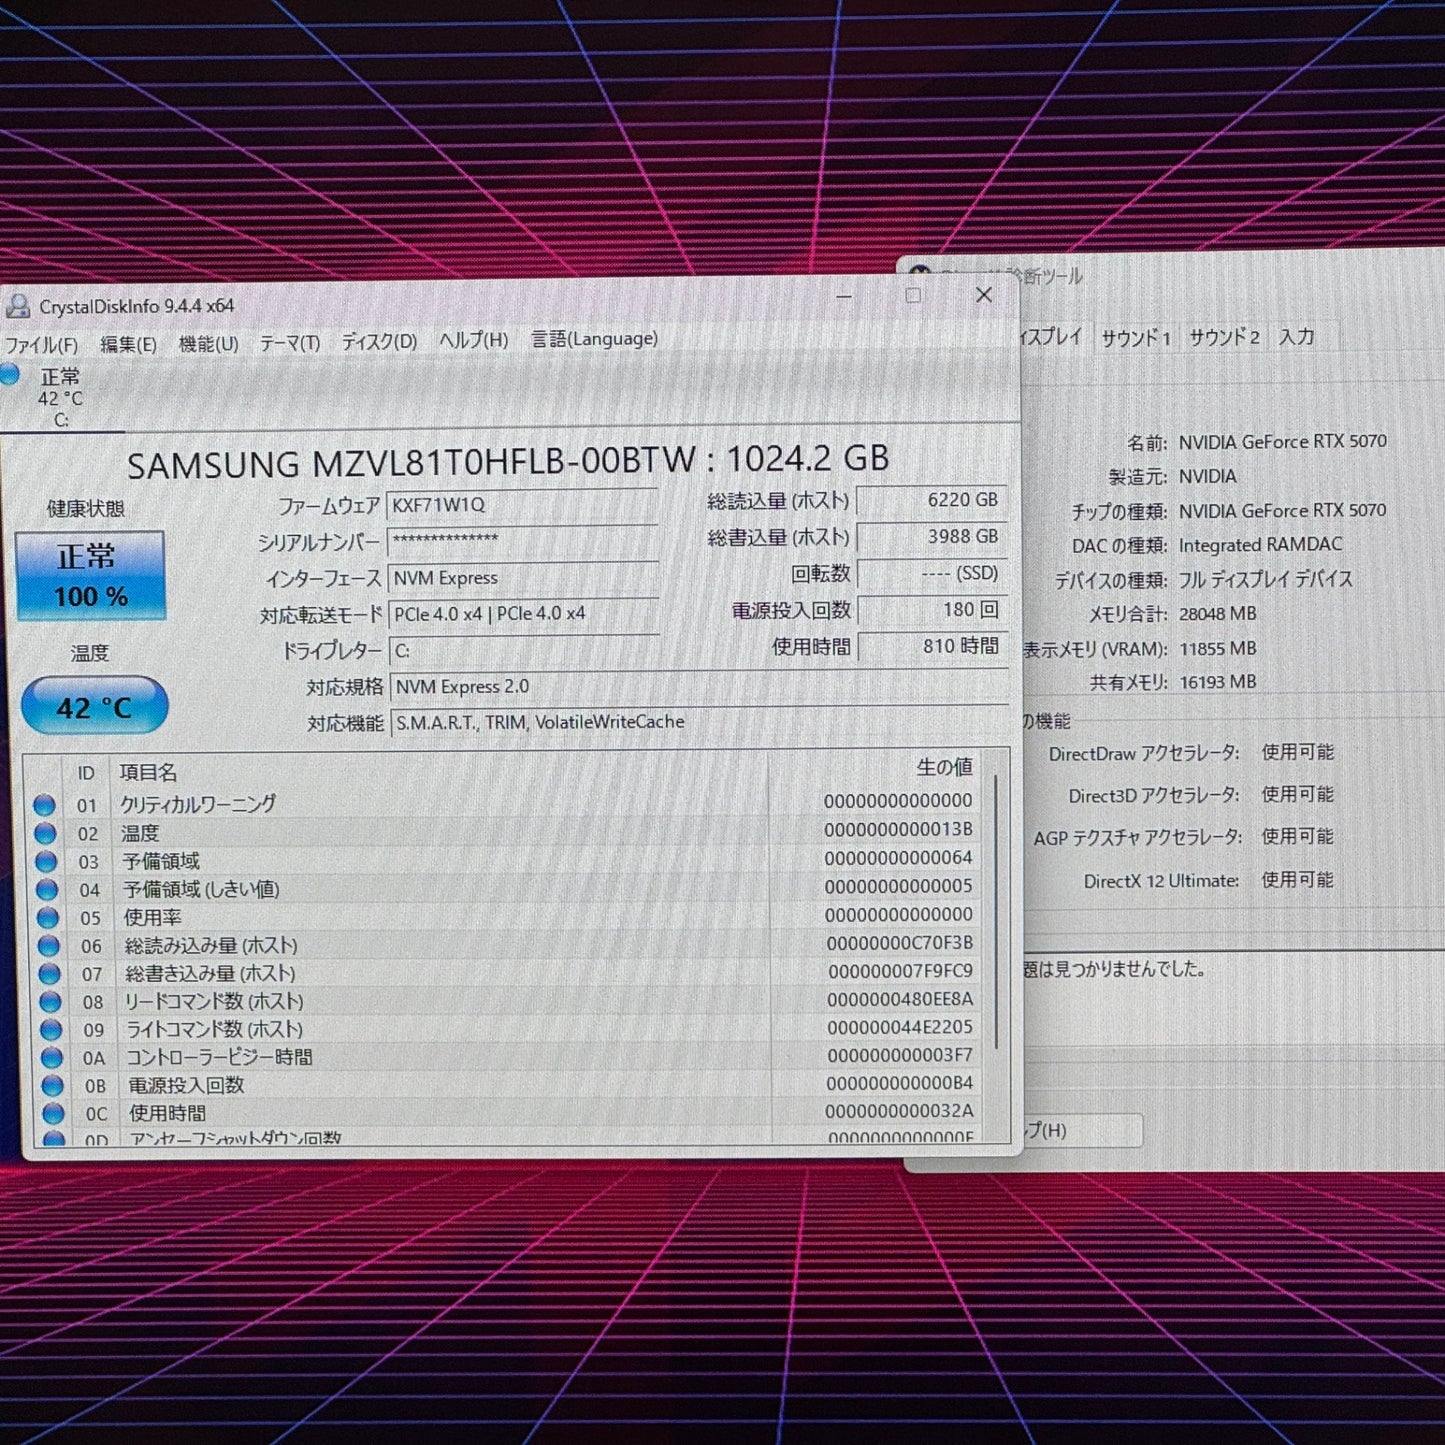Image resolution: width=1445 pixels, height=1445 pixels.
Task: Click the 42 °C temperature button
Action: [94, 706]
